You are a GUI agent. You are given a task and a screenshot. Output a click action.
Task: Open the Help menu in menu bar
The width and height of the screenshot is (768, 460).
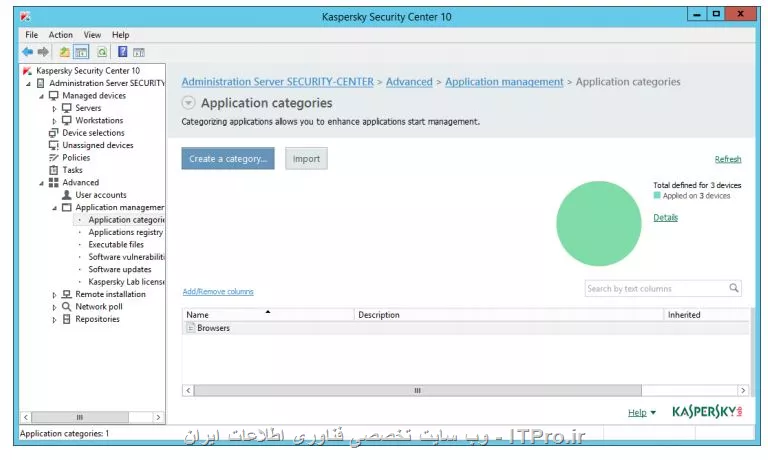pos(120,35)
